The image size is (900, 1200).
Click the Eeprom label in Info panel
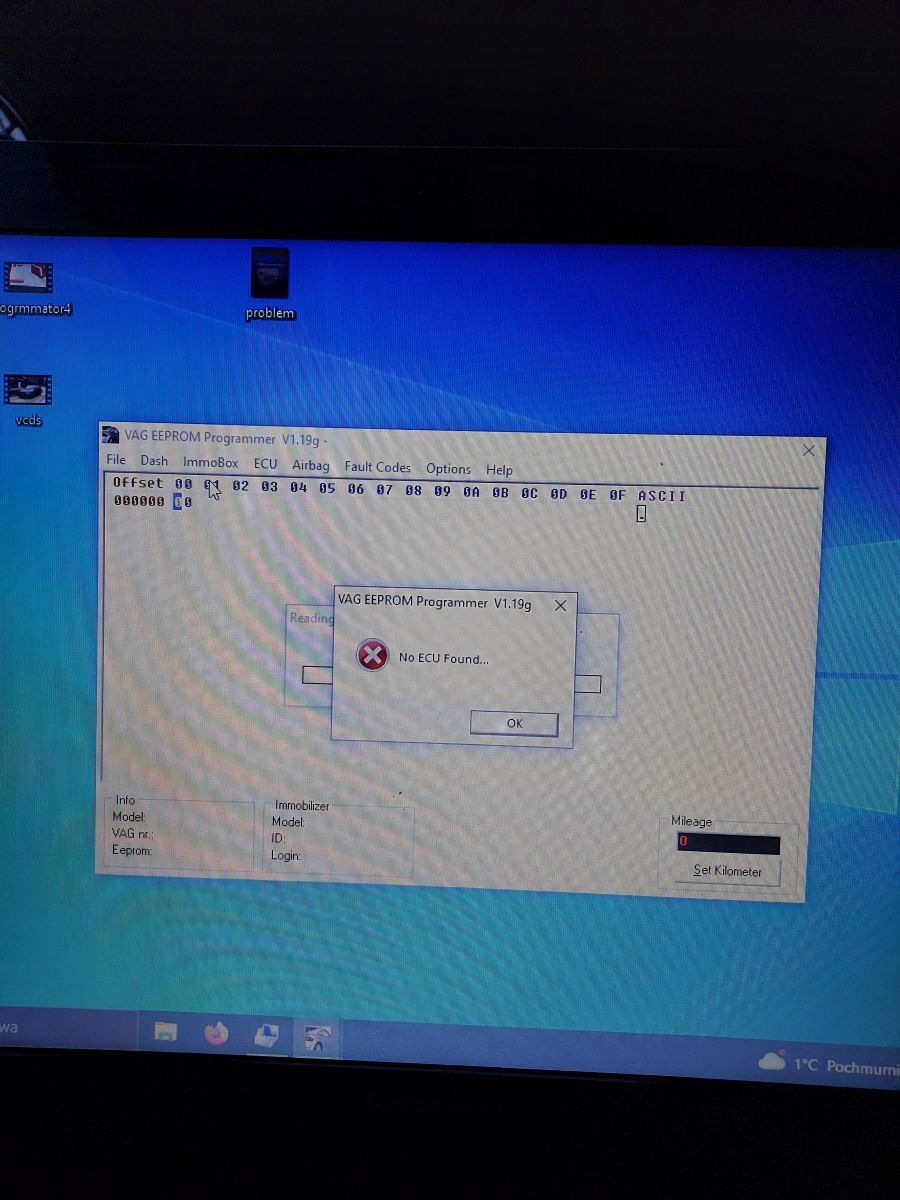(x=132, y=850)
